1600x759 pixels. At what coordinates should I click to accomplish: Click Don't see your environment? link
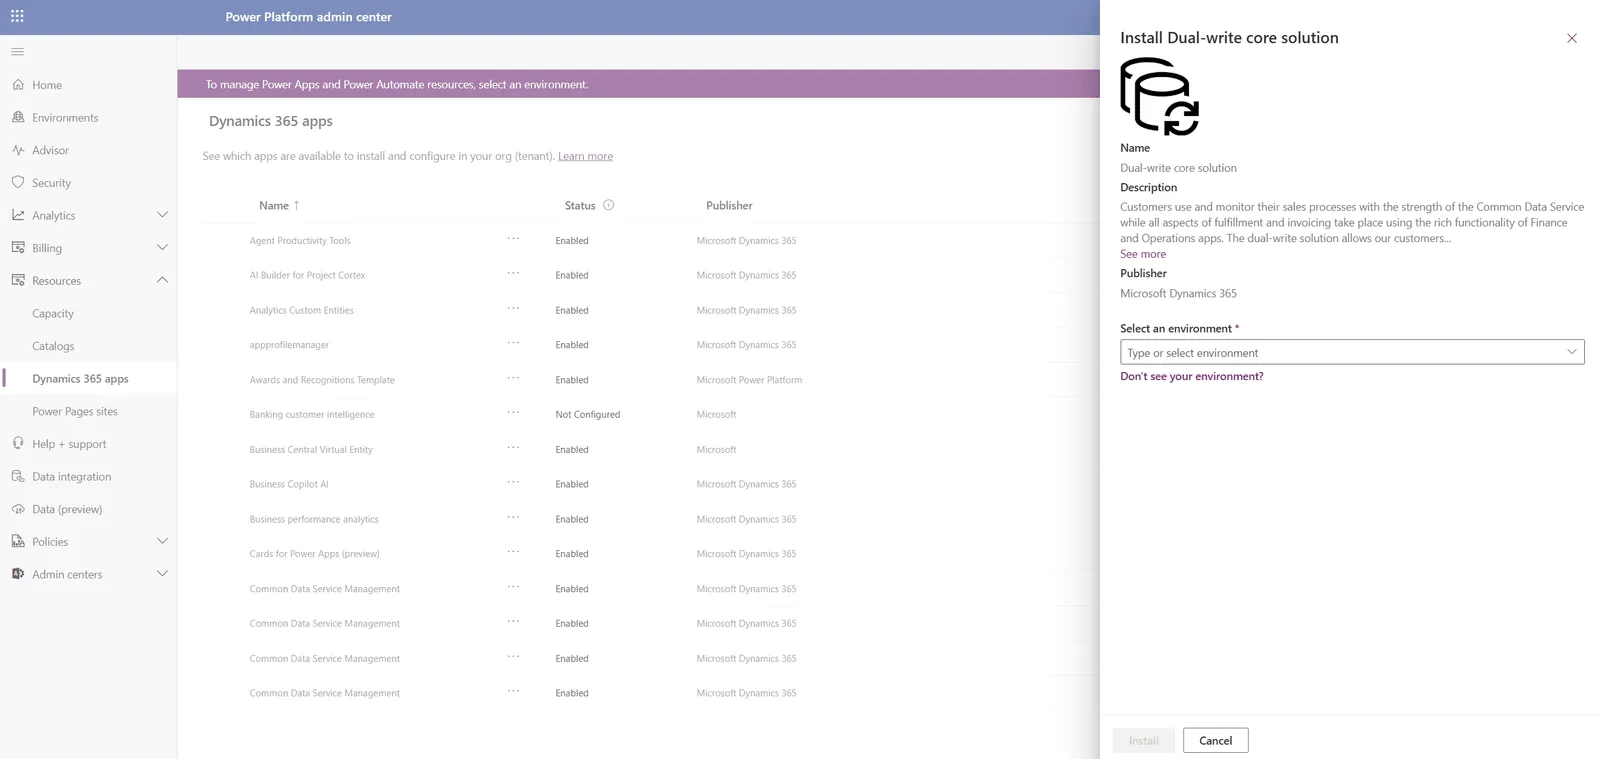pyautogui.click(x=1191, y=376)
